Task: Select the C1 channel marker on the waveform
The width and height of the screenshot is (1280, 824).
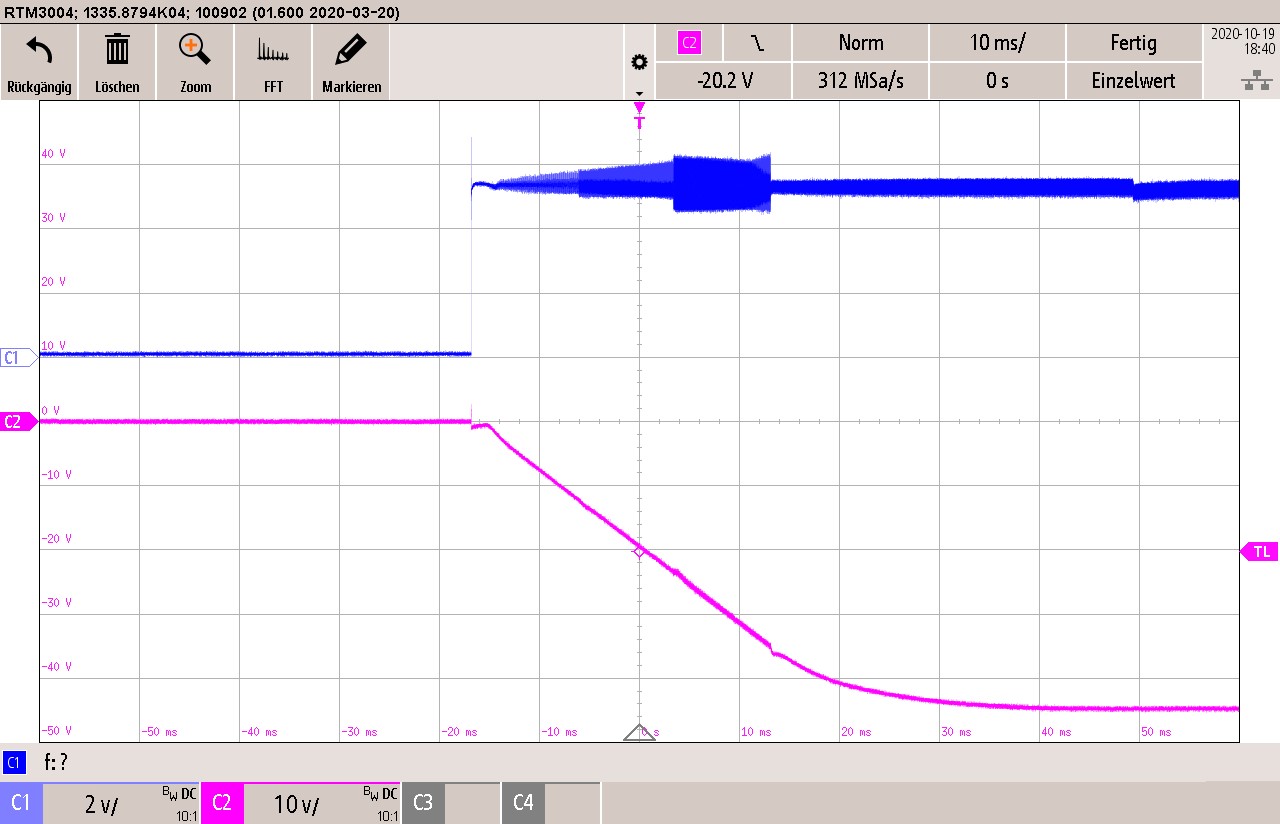Action: click(17, 357)
